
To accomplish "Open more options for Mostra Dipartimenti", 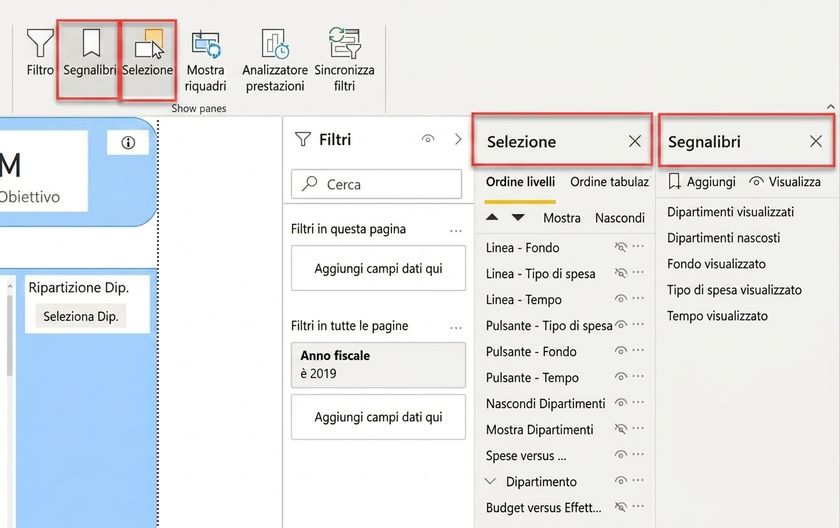I will [x=638, y=428].
